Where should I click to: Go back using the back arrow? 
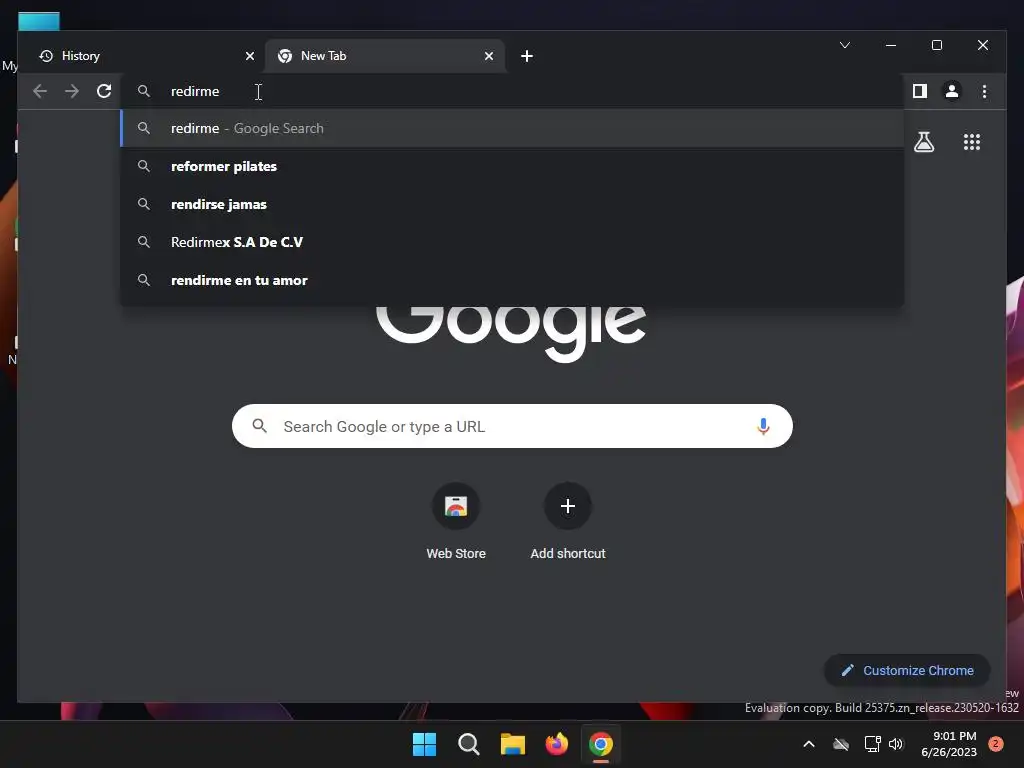[40, 91]
